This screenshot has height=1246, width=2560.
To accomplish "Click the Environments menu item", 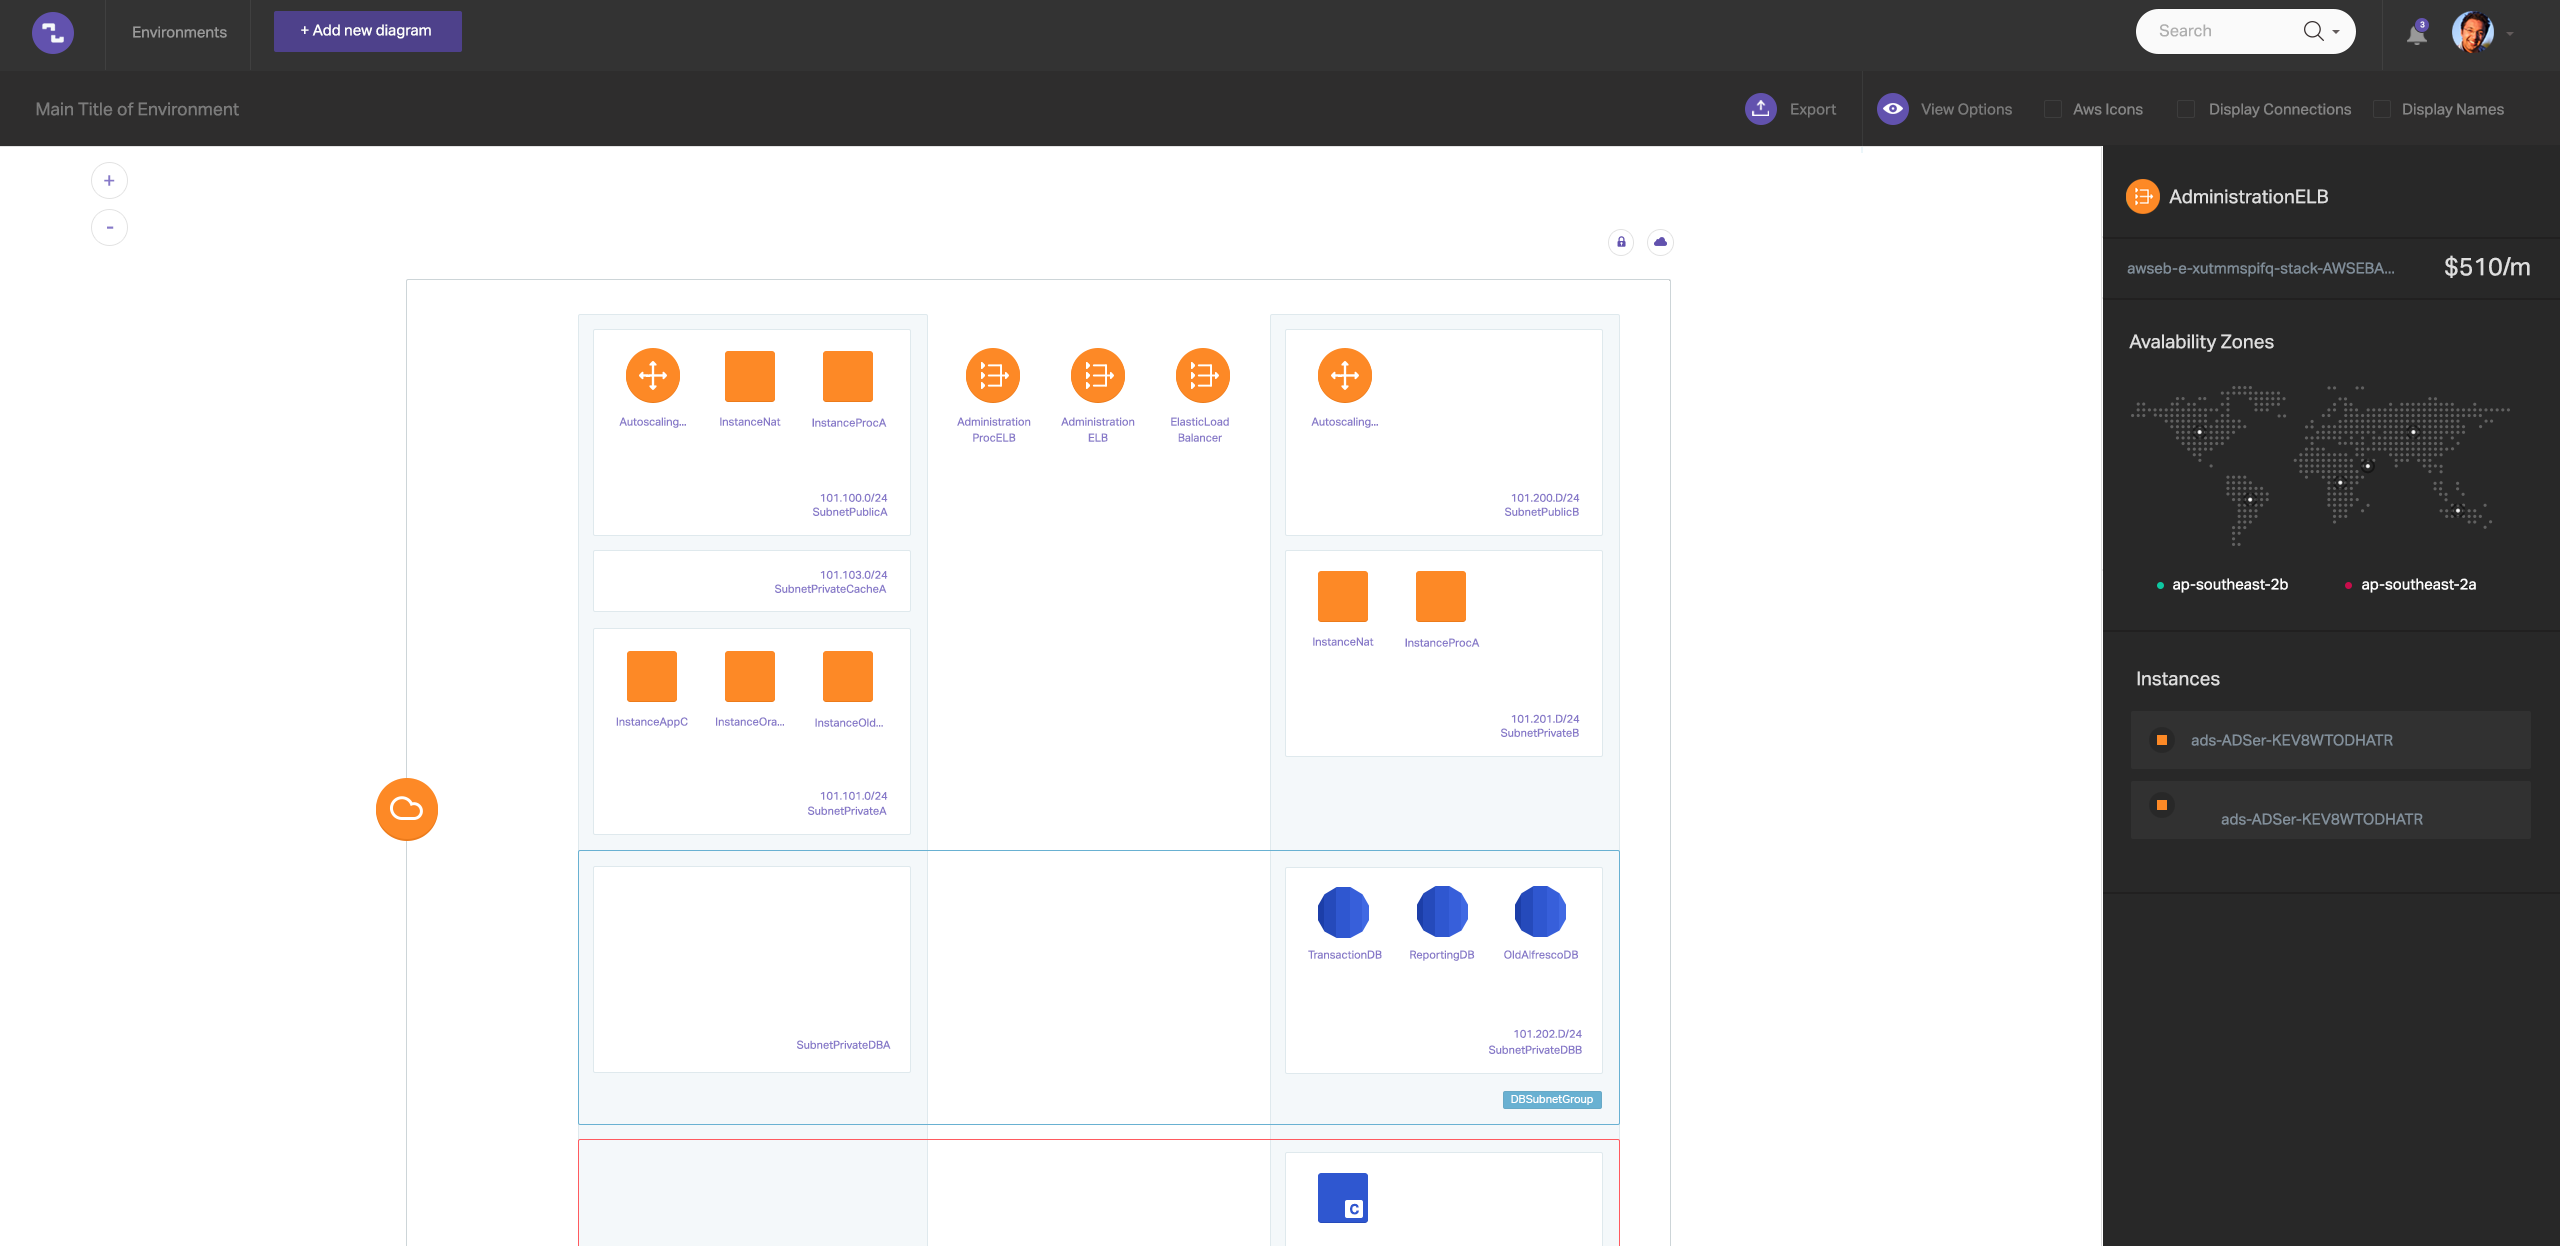I will point(181,29).
